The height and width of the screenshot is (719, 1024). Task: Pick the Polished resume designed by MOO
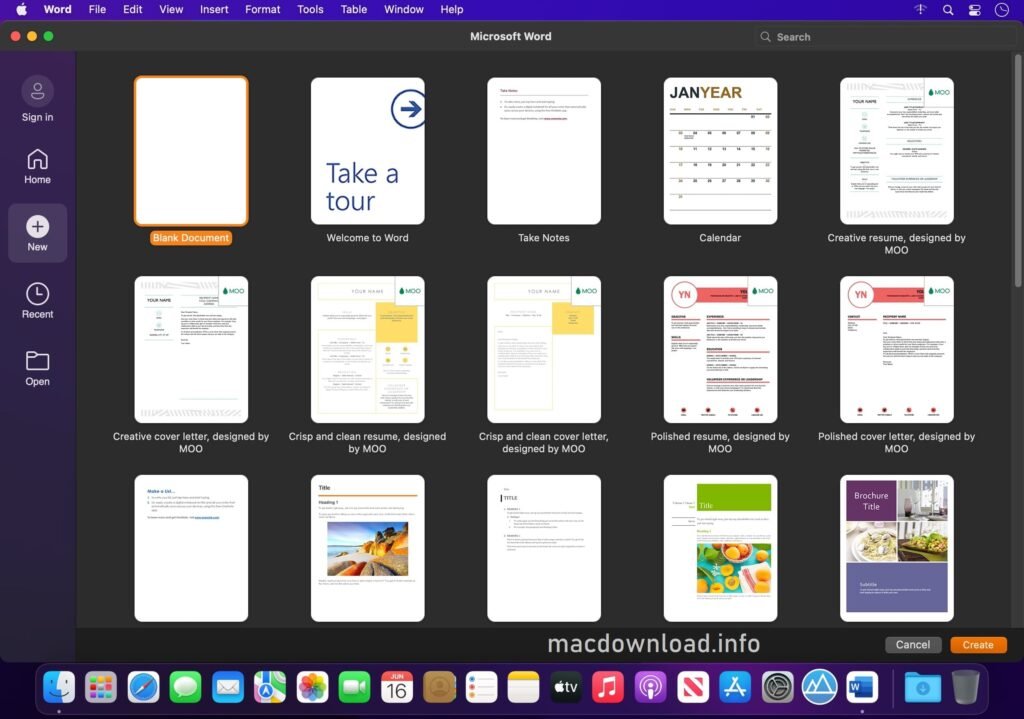pos(720,349)
